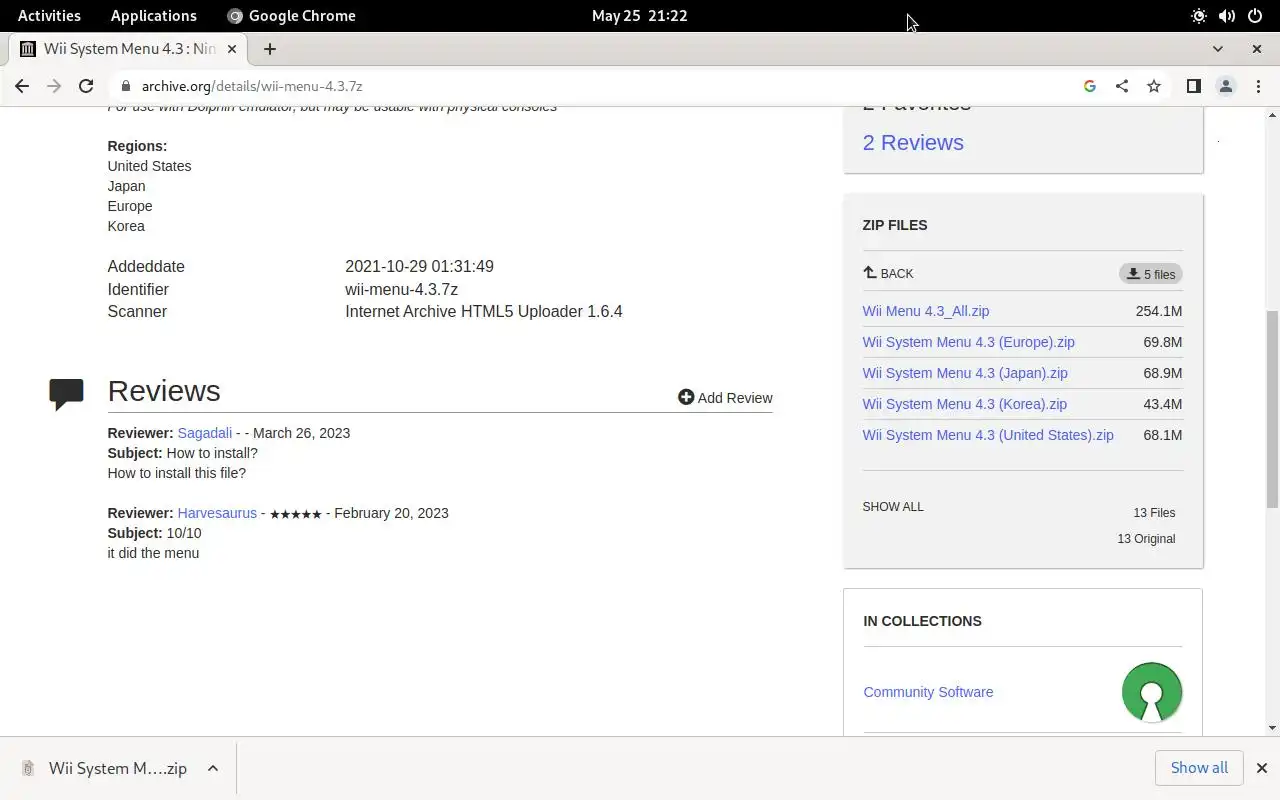1280x800 pixels.
Task: Click the scrollbar down arrow
Action: [x=1272, y=728]
